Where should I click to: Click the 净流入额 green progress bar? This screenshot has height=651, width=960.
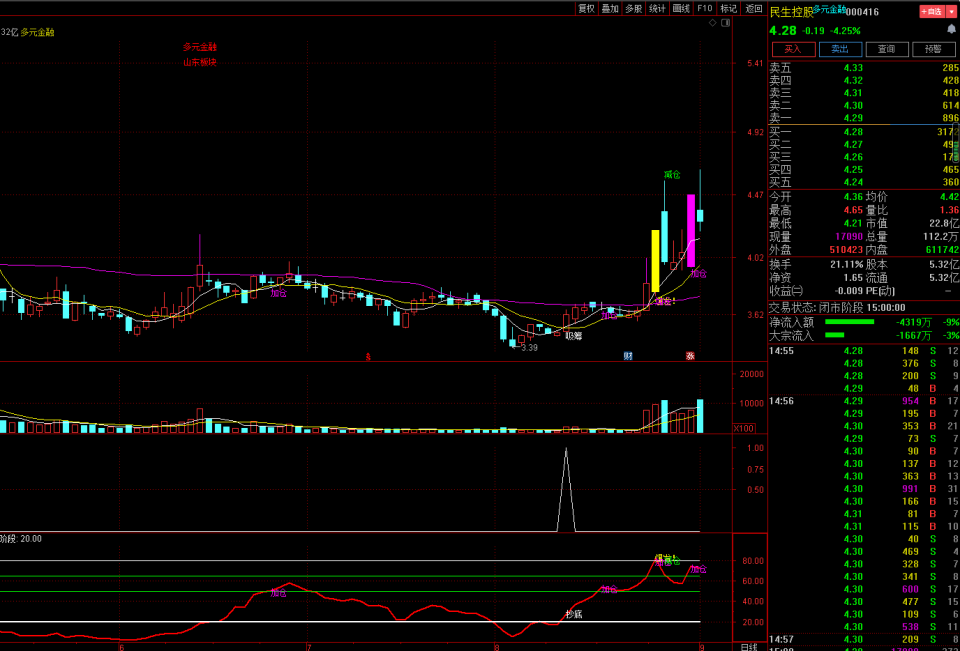click(x=849, y=322)
